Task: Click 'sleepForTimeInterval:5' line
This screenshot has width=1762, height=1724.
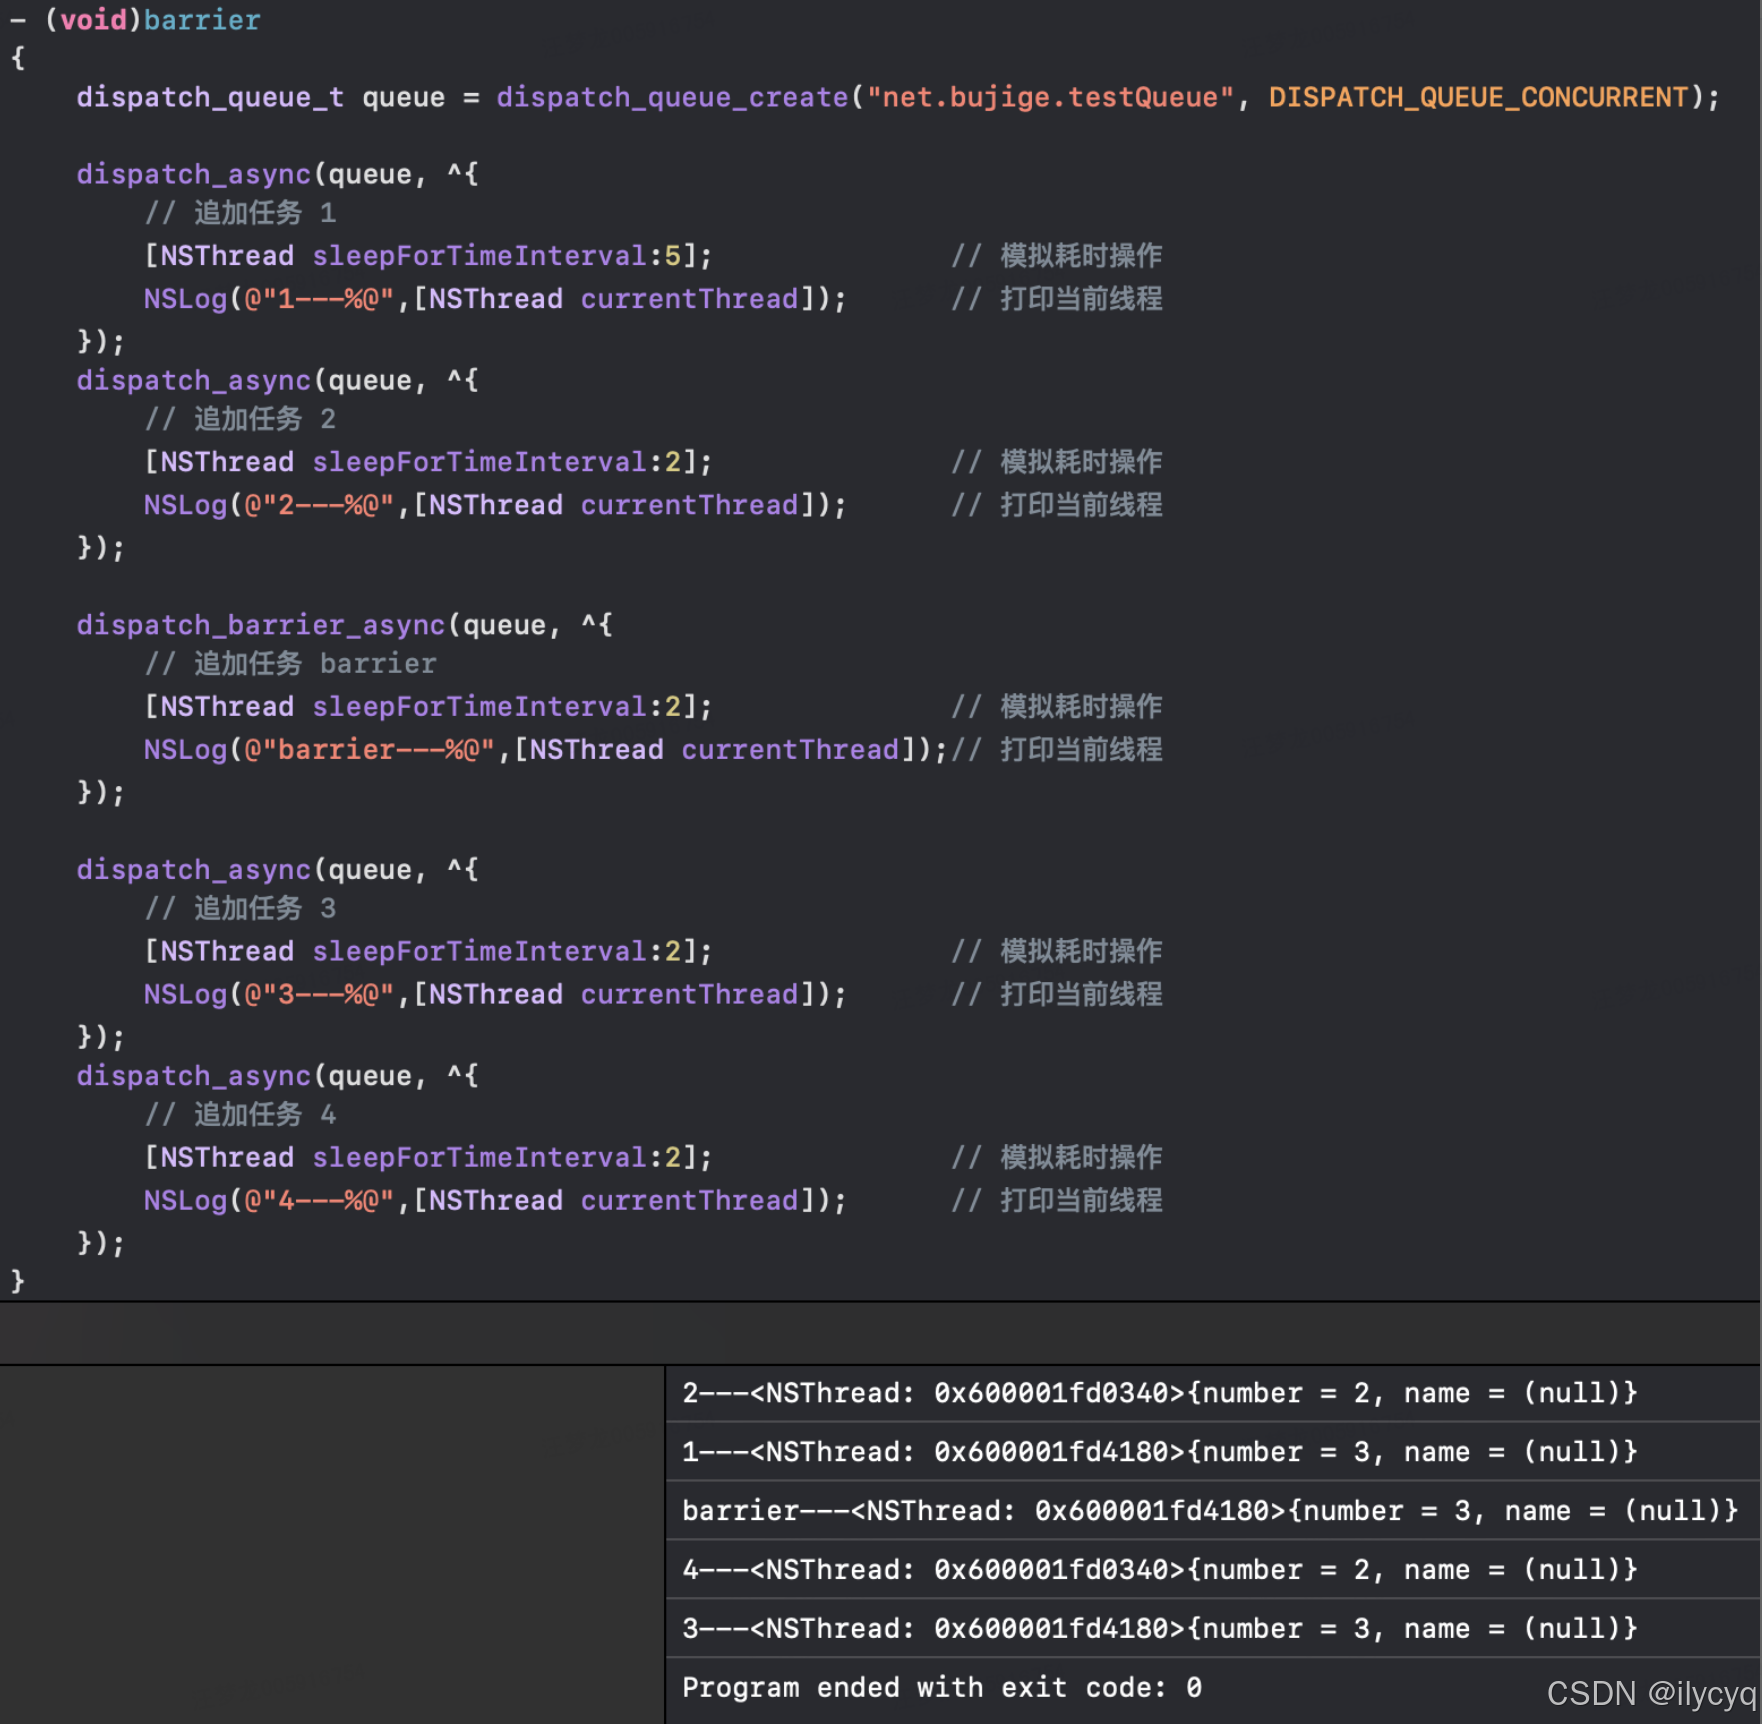Action: point(428,256)
